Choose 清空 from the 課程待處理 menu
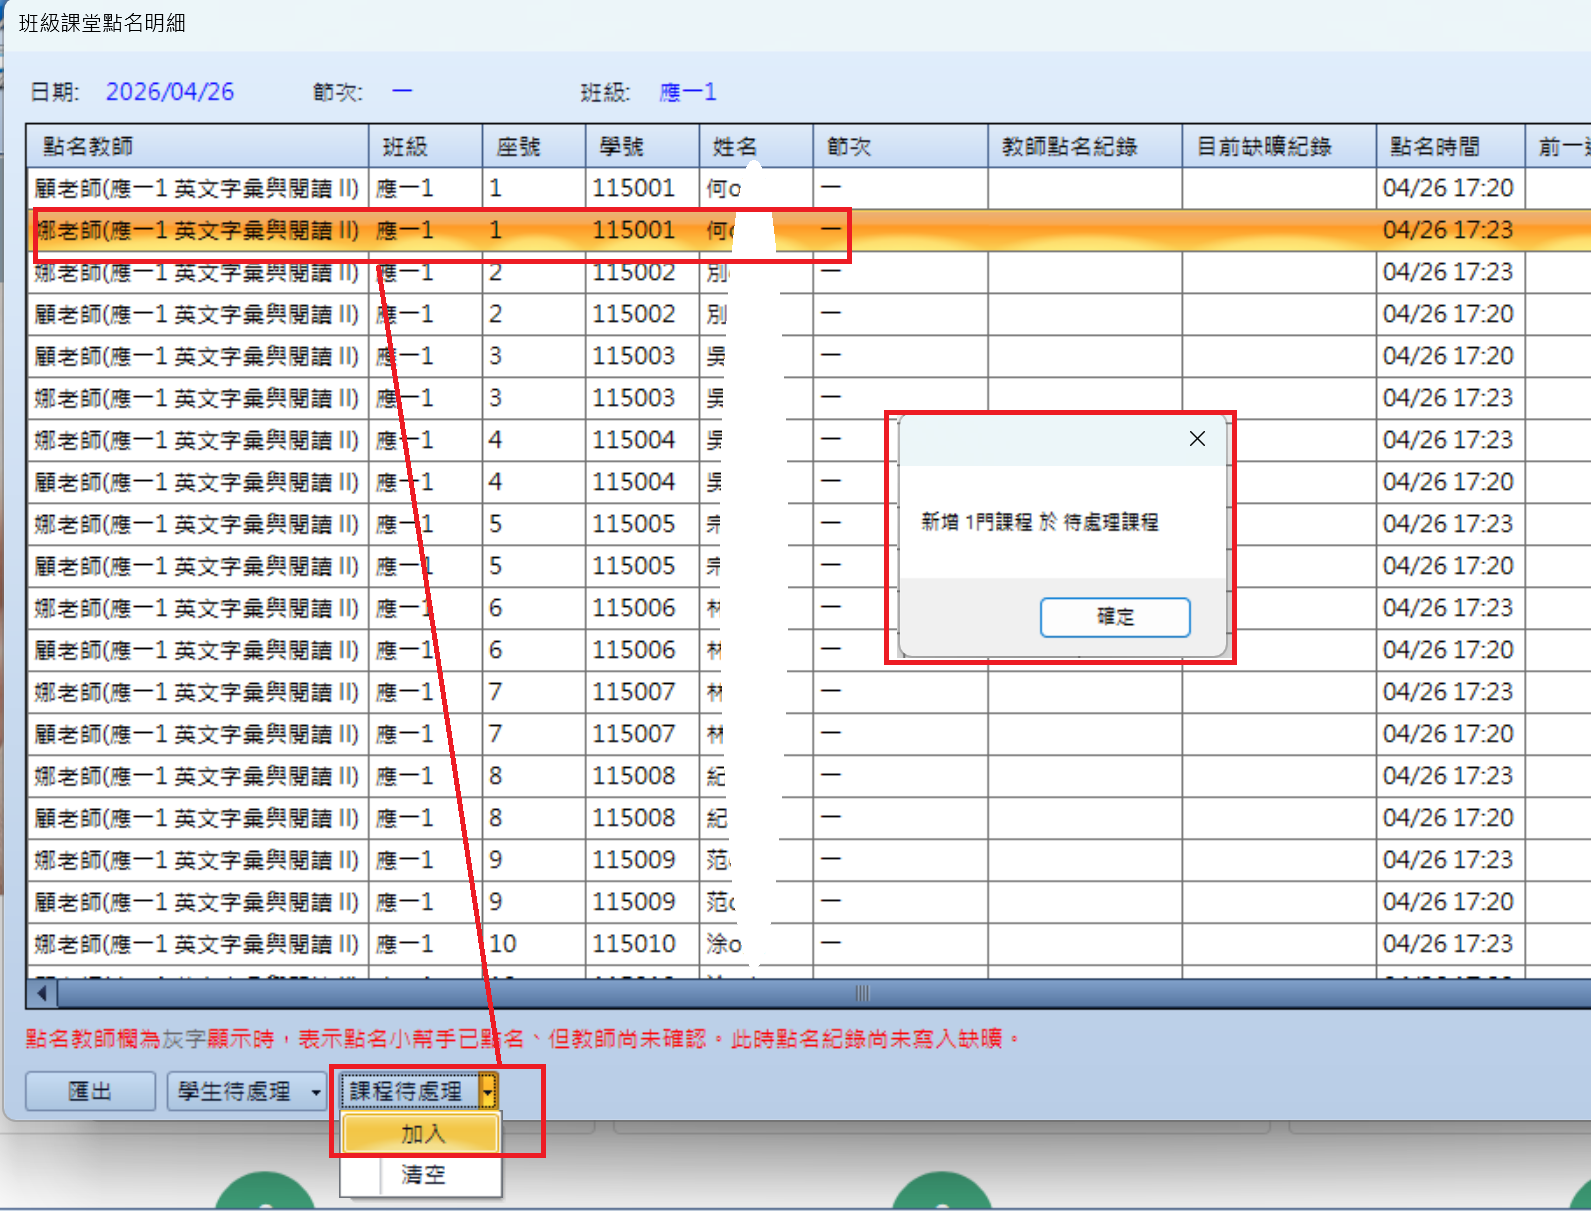The image size is (1591, 1211). click(421, 1175)
